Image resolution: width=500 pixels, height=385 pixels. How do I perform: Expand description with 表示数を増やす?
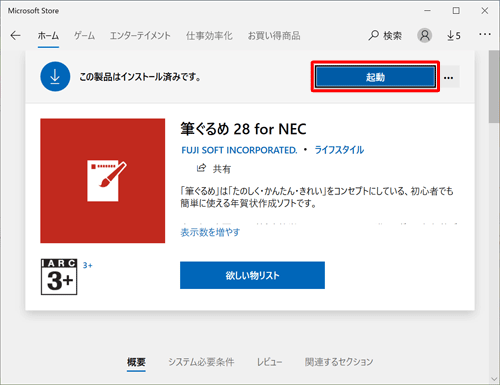(x=210, y=232)
